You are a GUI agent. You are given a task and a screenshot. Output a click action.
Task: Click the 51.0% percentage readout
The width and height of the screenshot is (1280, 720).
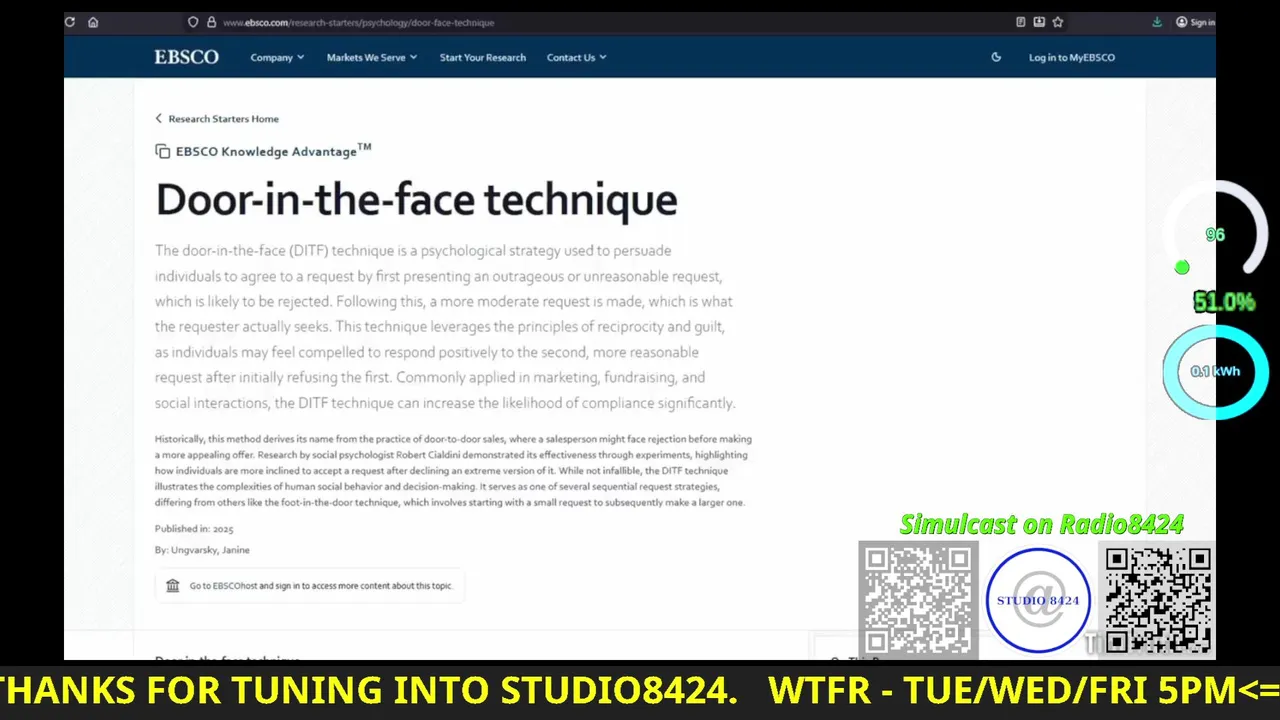coord(1224,302)
